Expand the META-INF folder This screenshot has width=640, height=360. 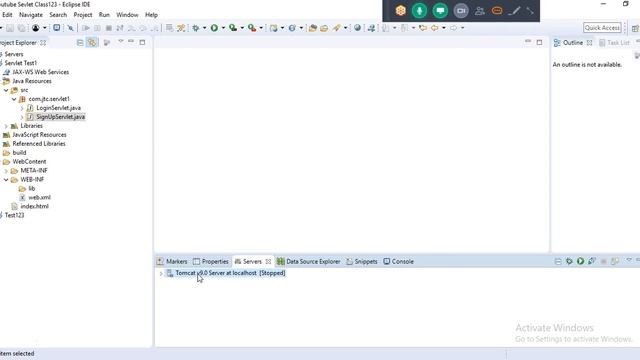click(x=6, y=171)
